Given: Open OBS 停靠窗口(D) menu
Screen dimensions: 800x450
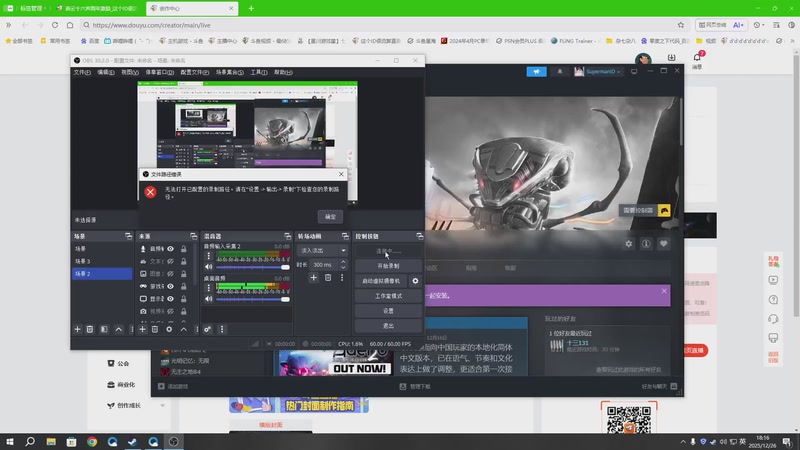Looking at the screenshot, I should click(160, 72).
